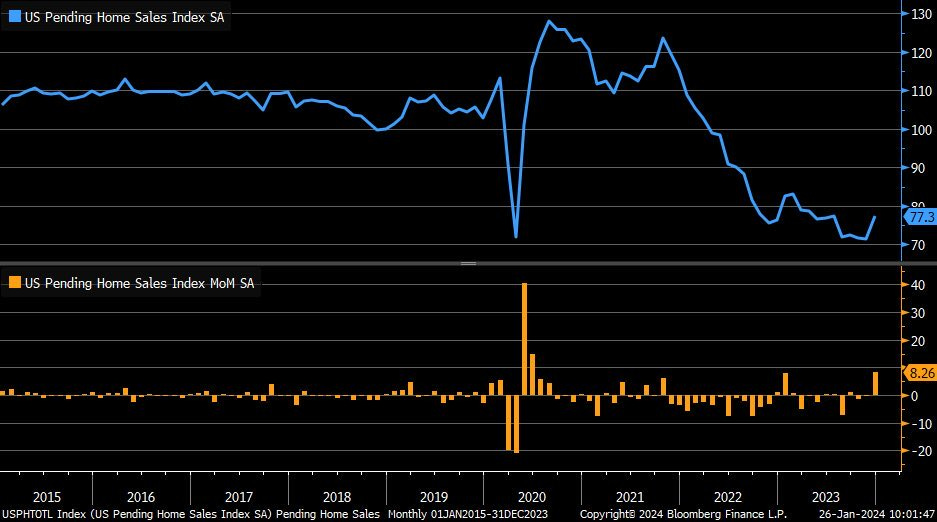This screenshot has width=937, height=522.
Task: Click the orange 8.26 last value tag
Action: (919, 373)
